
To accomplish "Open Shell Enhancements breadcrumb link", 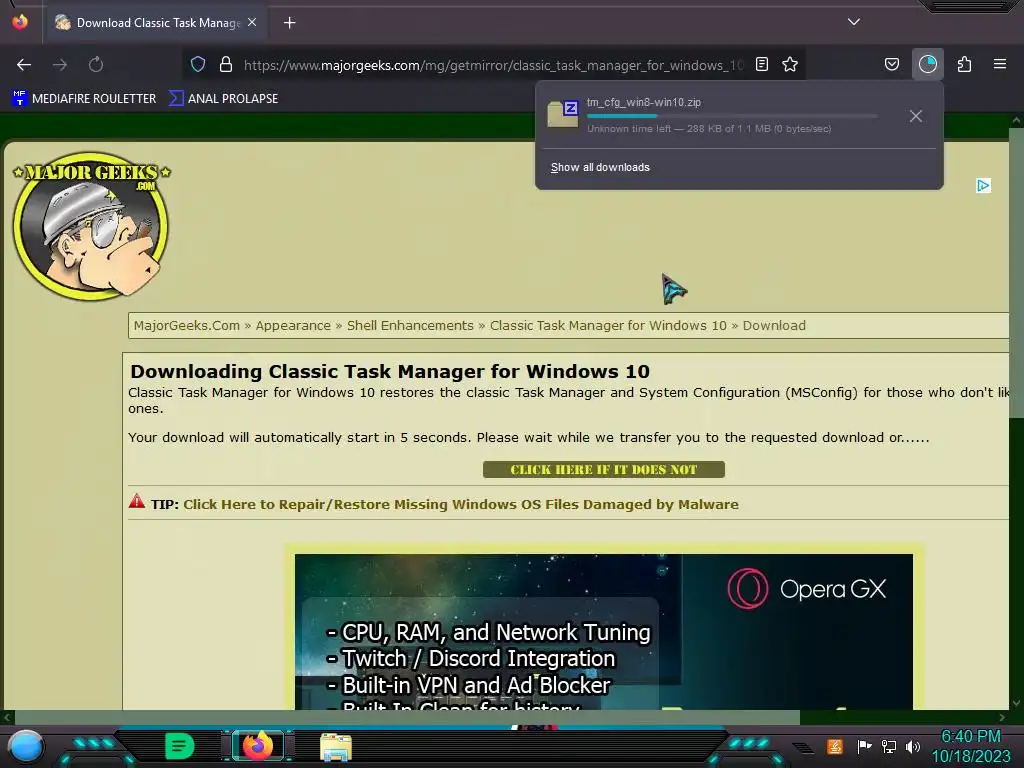I will (x=410, y=325).
